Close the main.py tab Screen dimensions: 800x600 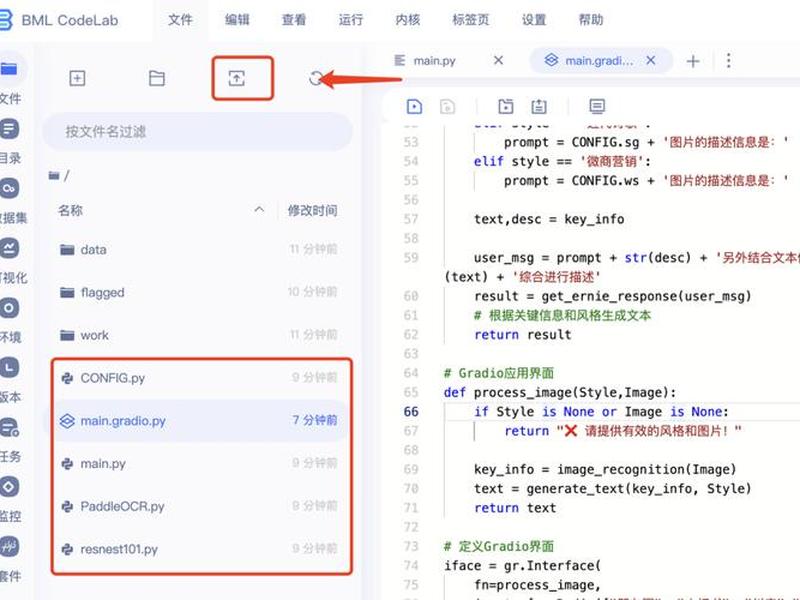[498, 60]
